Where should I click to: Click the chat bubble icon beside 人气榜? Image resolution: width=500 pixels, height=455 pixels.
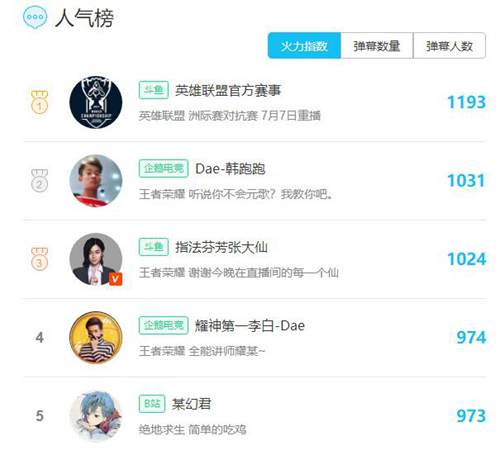click(35, 17)
